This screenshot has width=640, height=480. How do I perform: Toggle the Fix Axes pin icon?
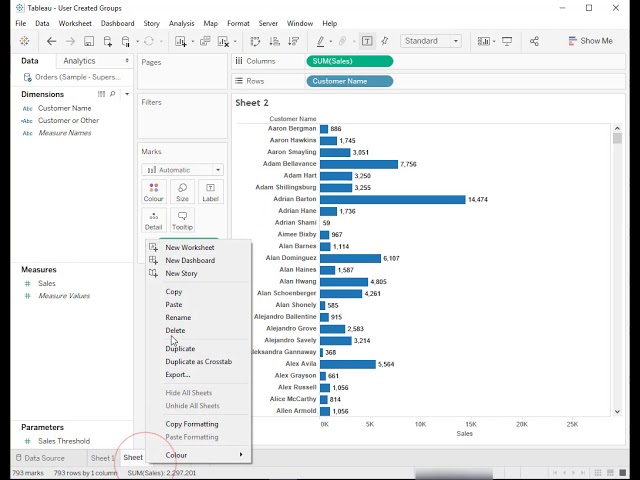[x=385, y=41]
